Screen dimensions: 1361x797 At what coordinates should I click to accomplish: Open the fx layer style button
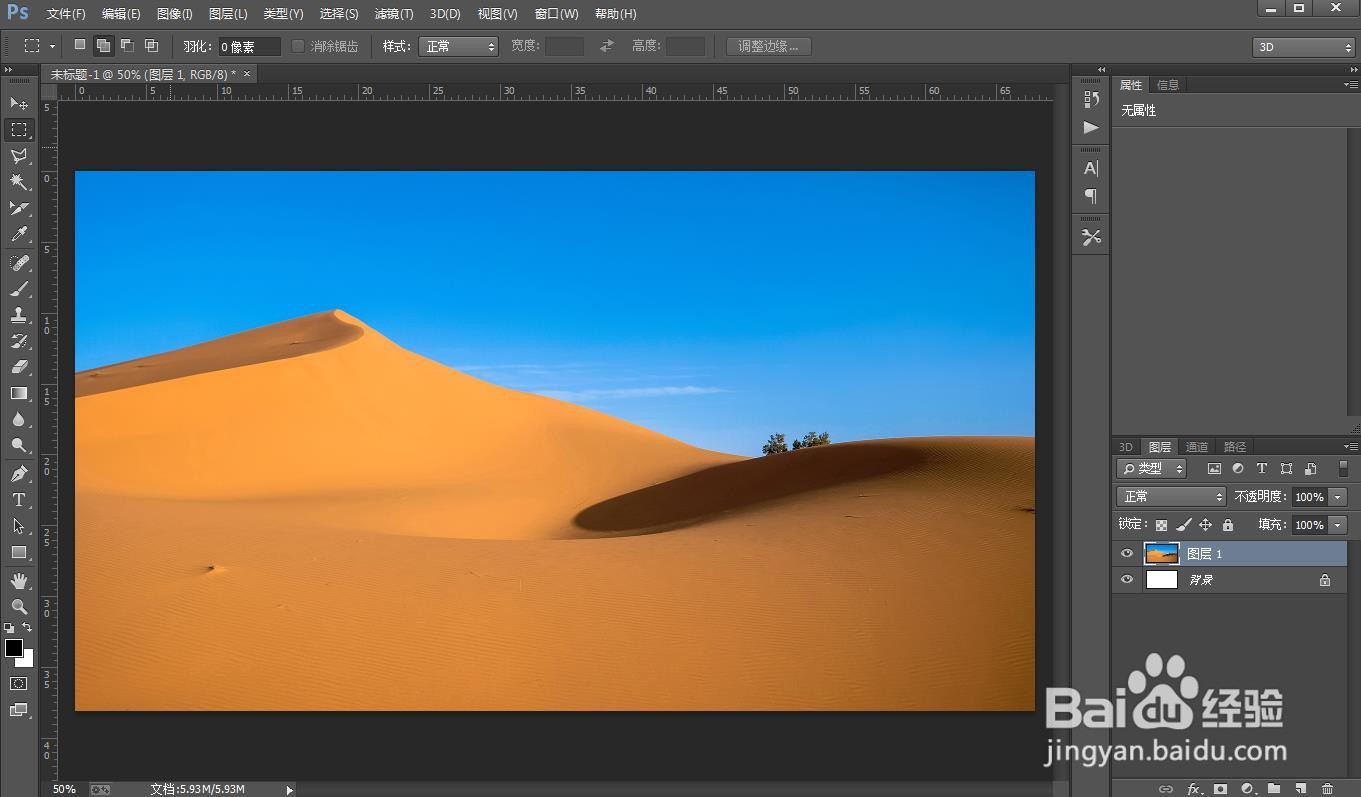[x=1193, y=789]
